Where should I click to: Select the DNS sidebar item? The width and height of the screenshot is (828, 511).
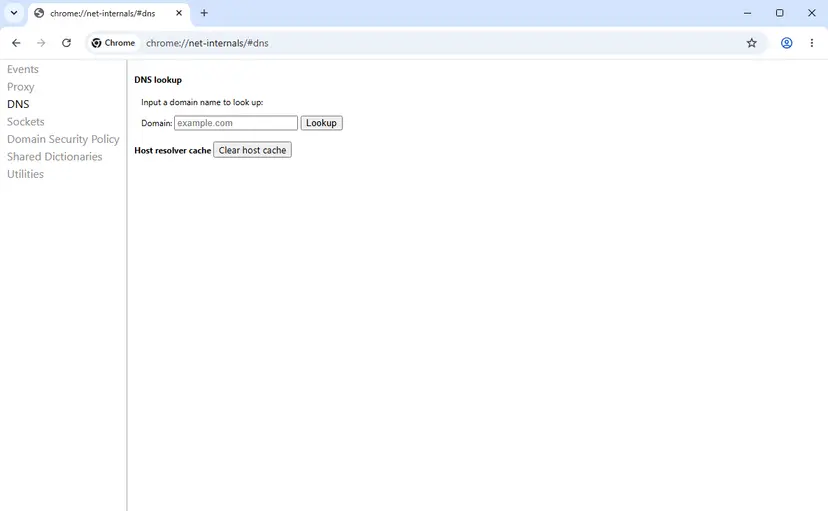coord(18,104)
